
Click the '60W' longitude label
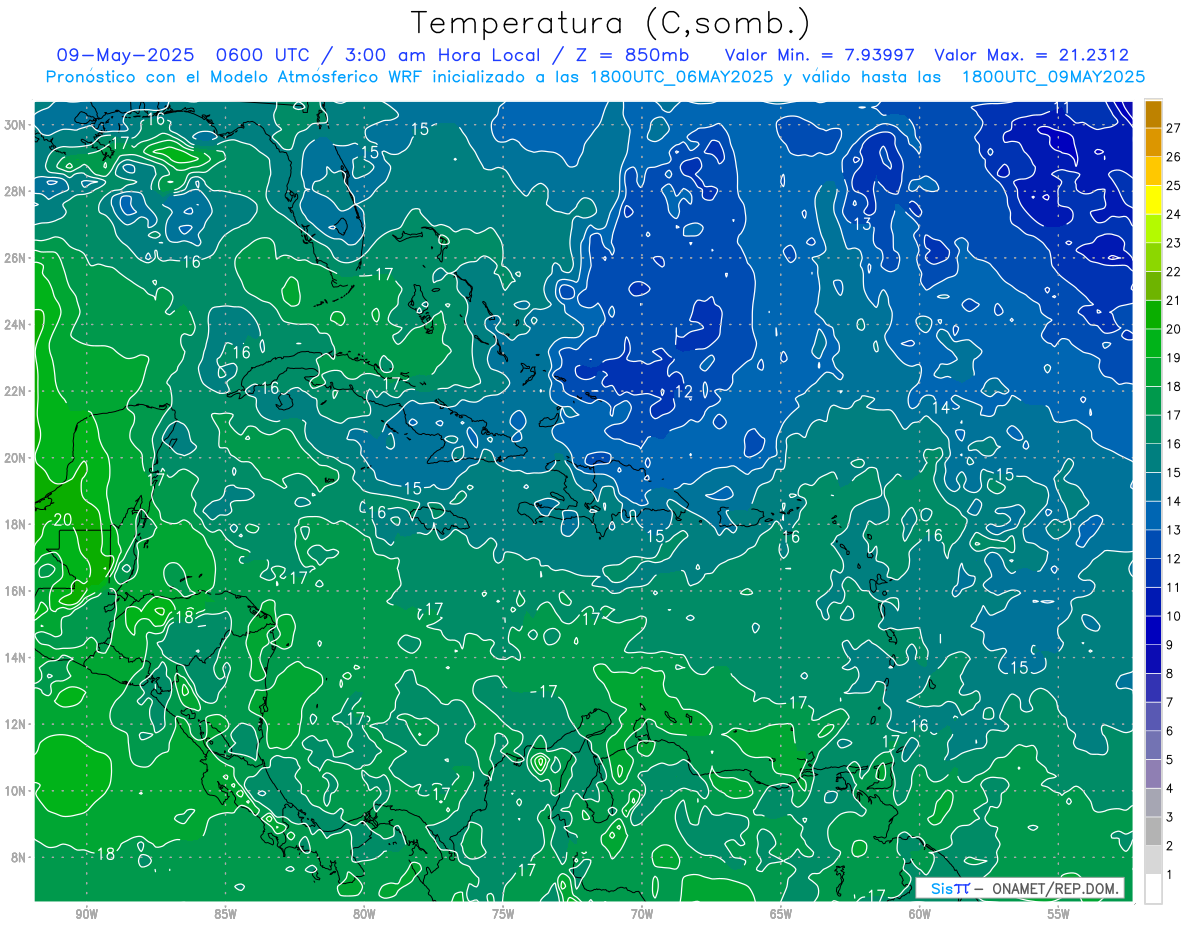(x=920, y=914)
